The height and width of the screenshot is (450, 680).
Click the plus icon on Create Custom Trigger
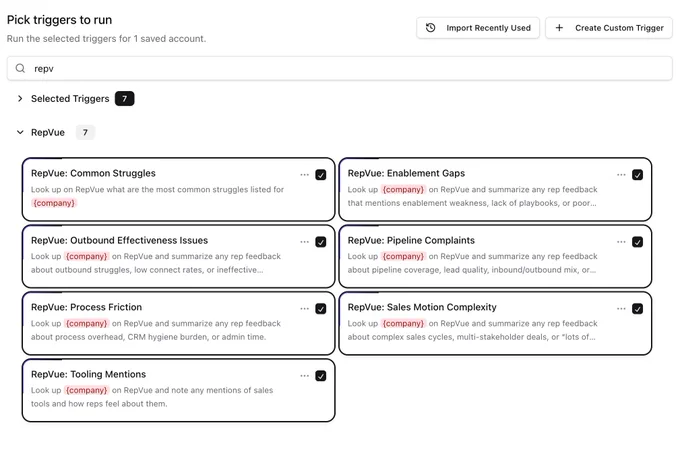click(x=559, y=28)
